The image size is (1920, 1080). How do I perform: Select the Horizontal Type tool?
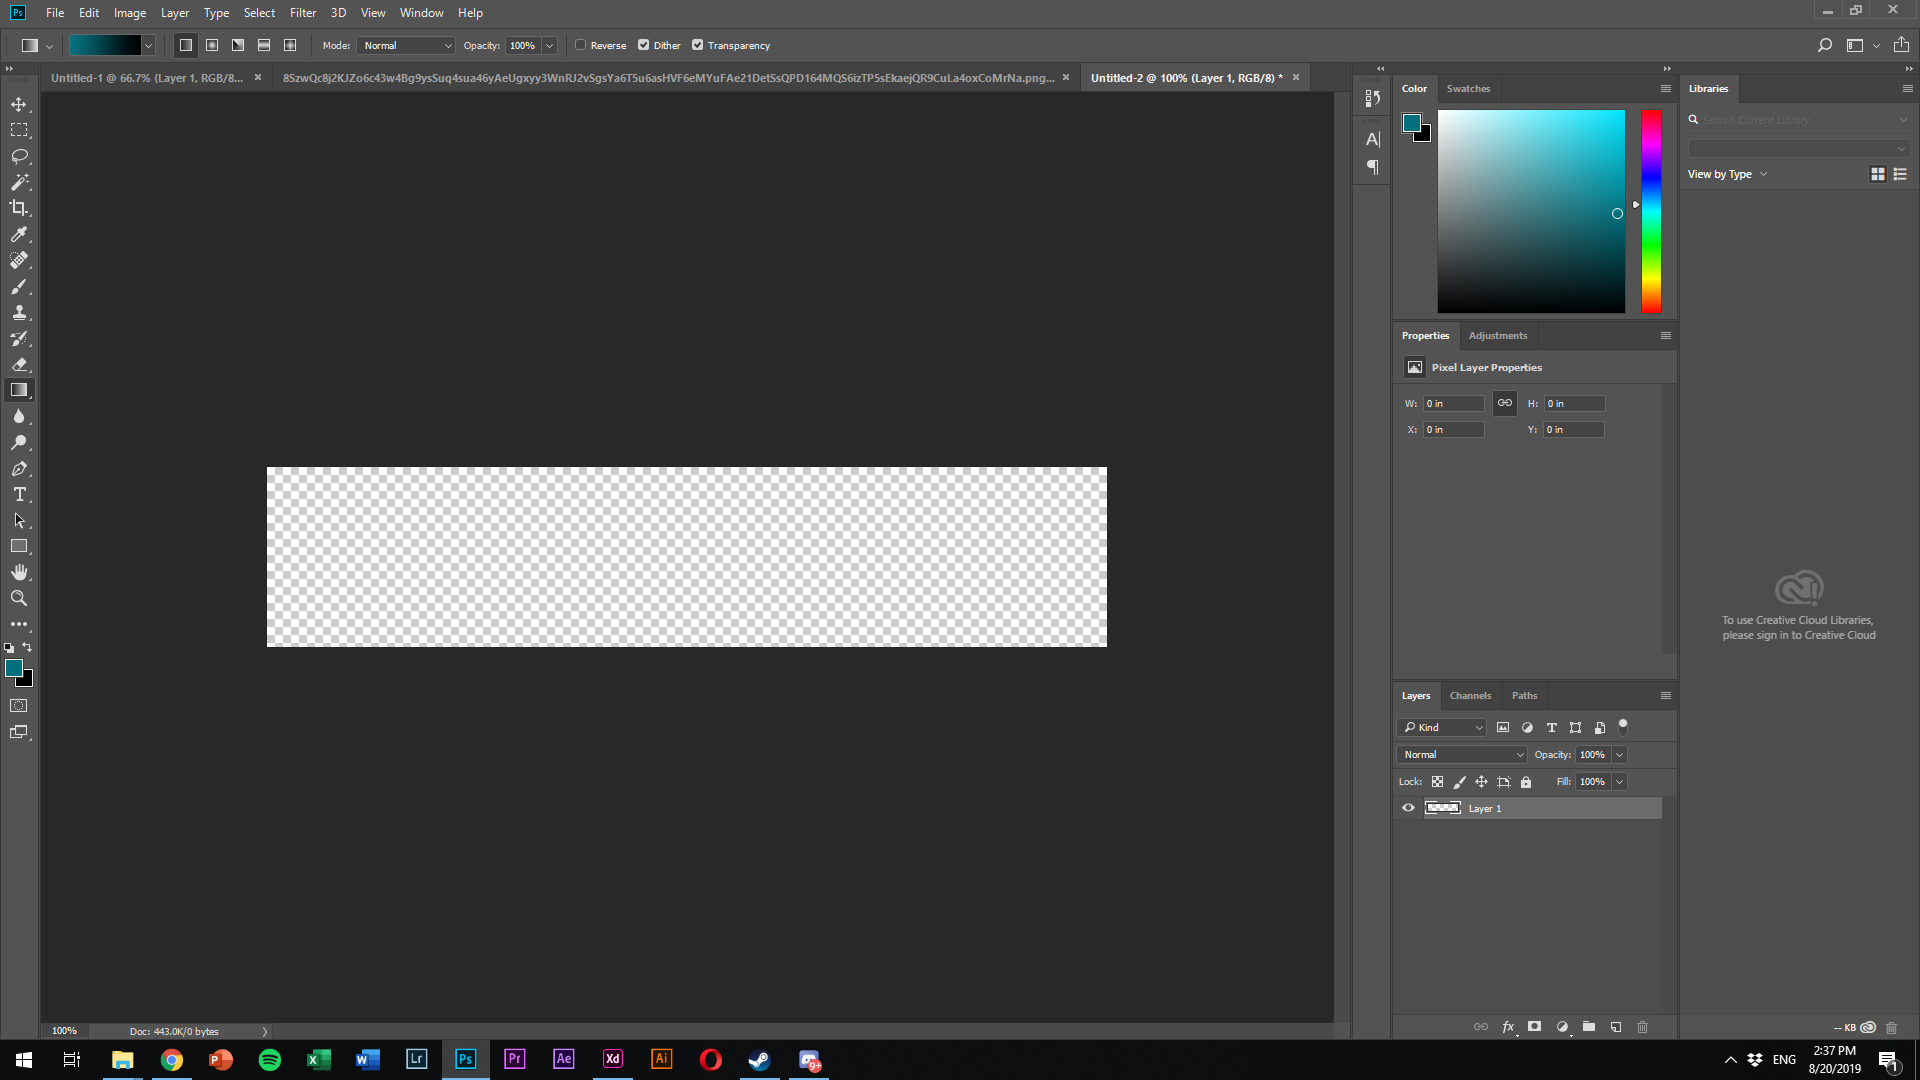19,494
